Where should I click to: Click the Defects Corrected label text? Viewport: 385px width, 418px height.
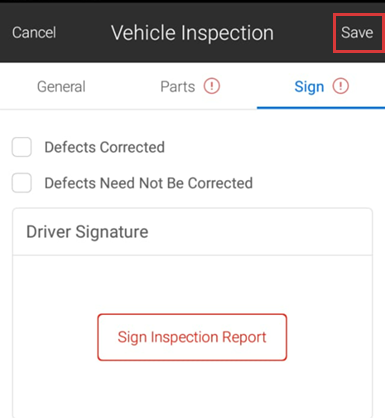coord(105,147)
